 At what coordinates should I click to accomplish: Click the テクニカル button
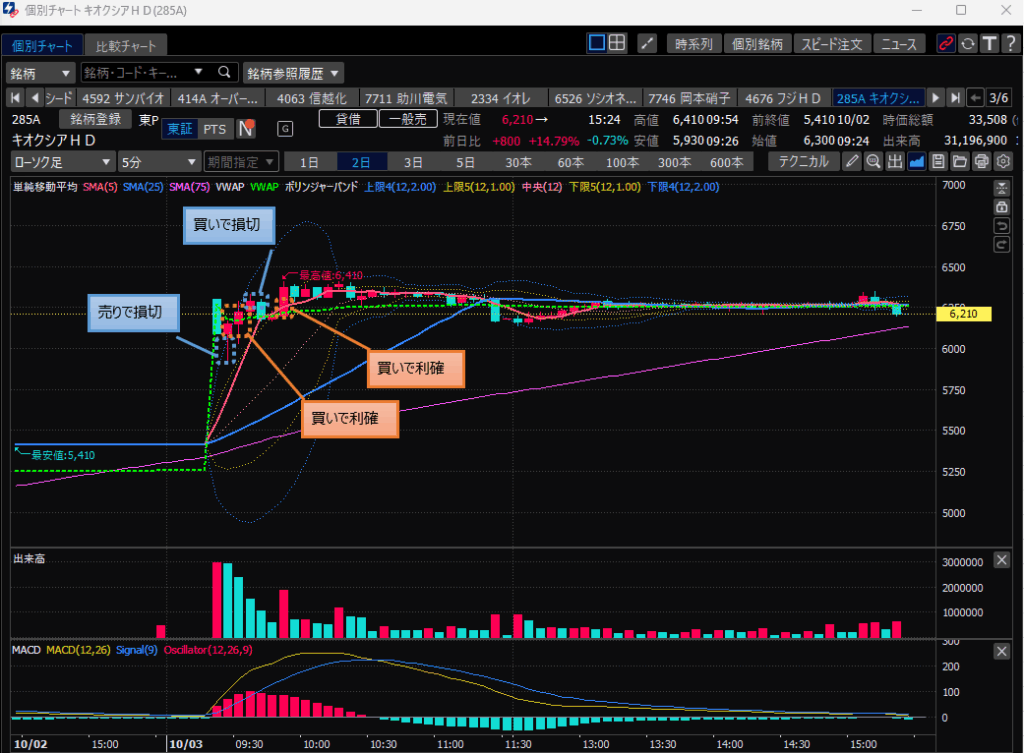803,161
